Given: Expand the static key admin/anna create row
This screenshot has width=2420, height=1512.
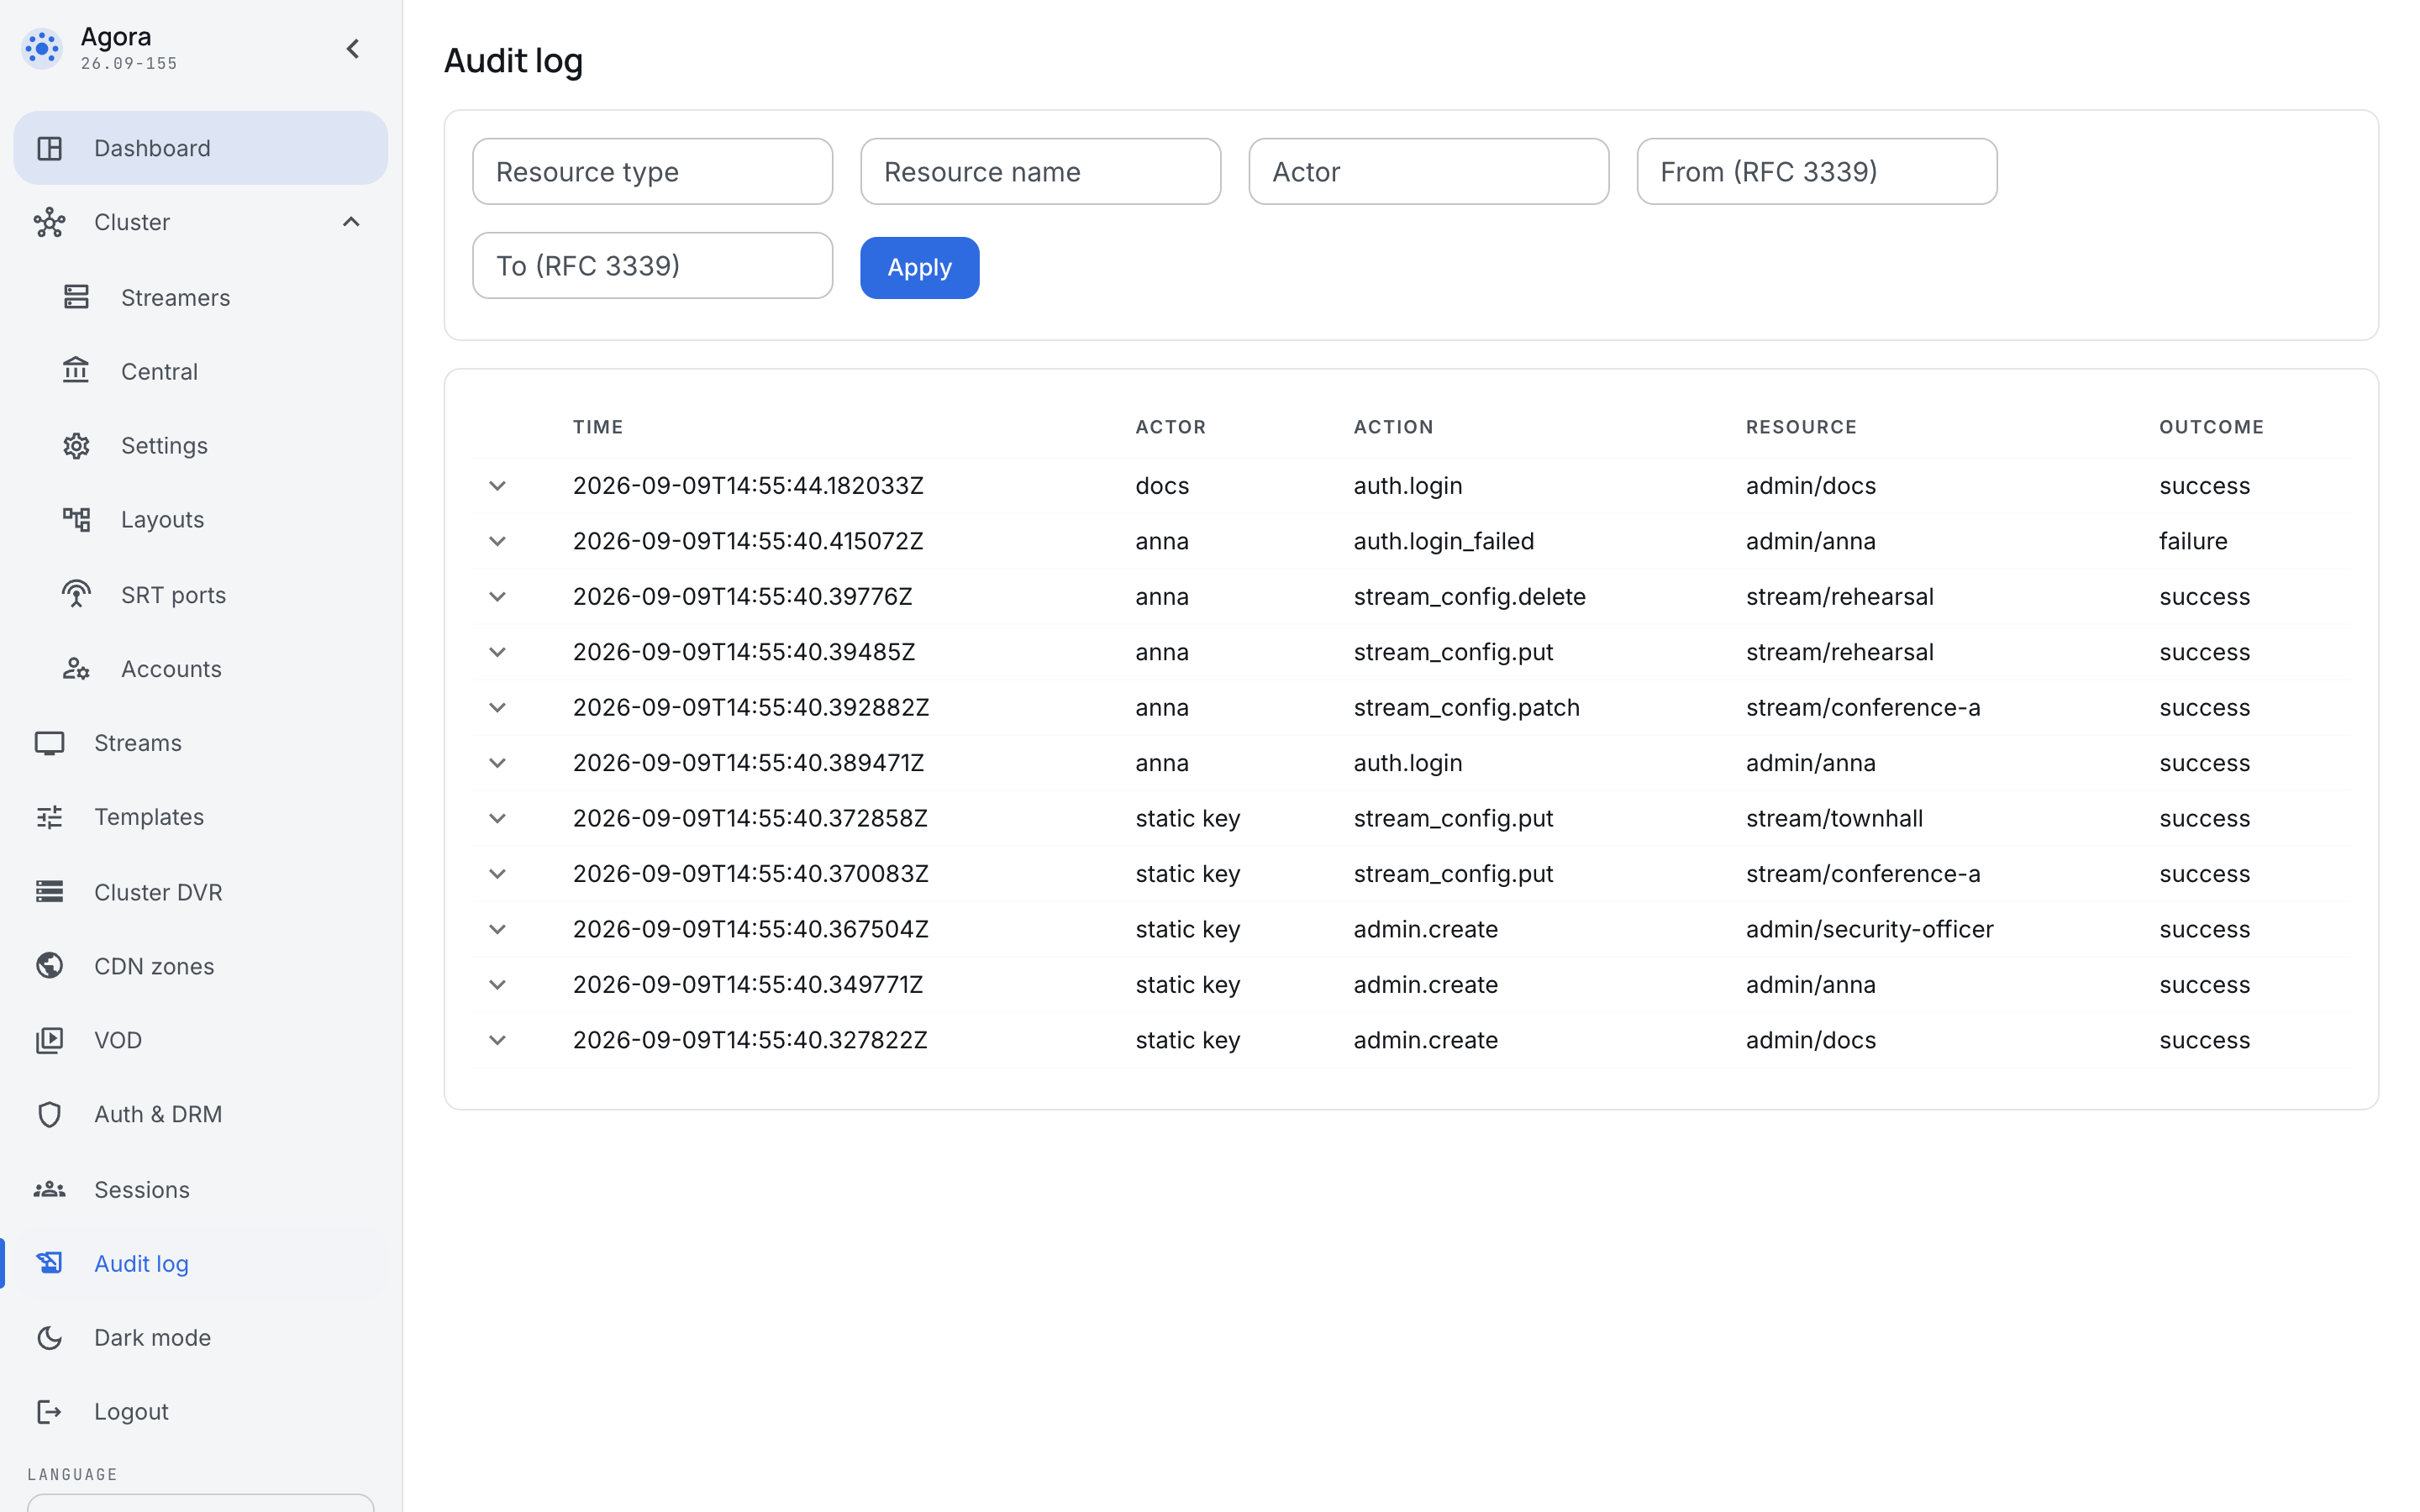Looking at the screenshot, I should click(498, 985).
